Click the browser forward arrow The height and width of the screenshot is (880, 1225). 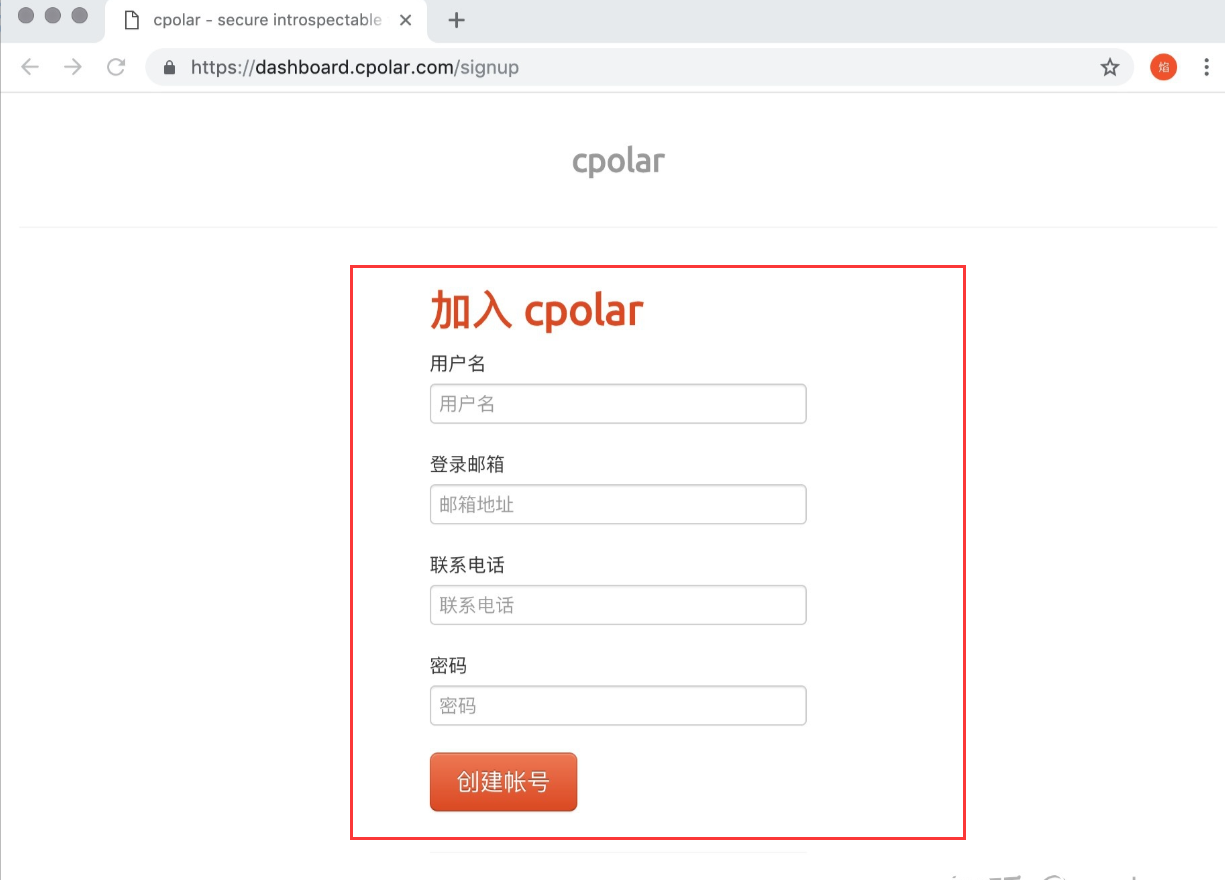coord(73,67)
